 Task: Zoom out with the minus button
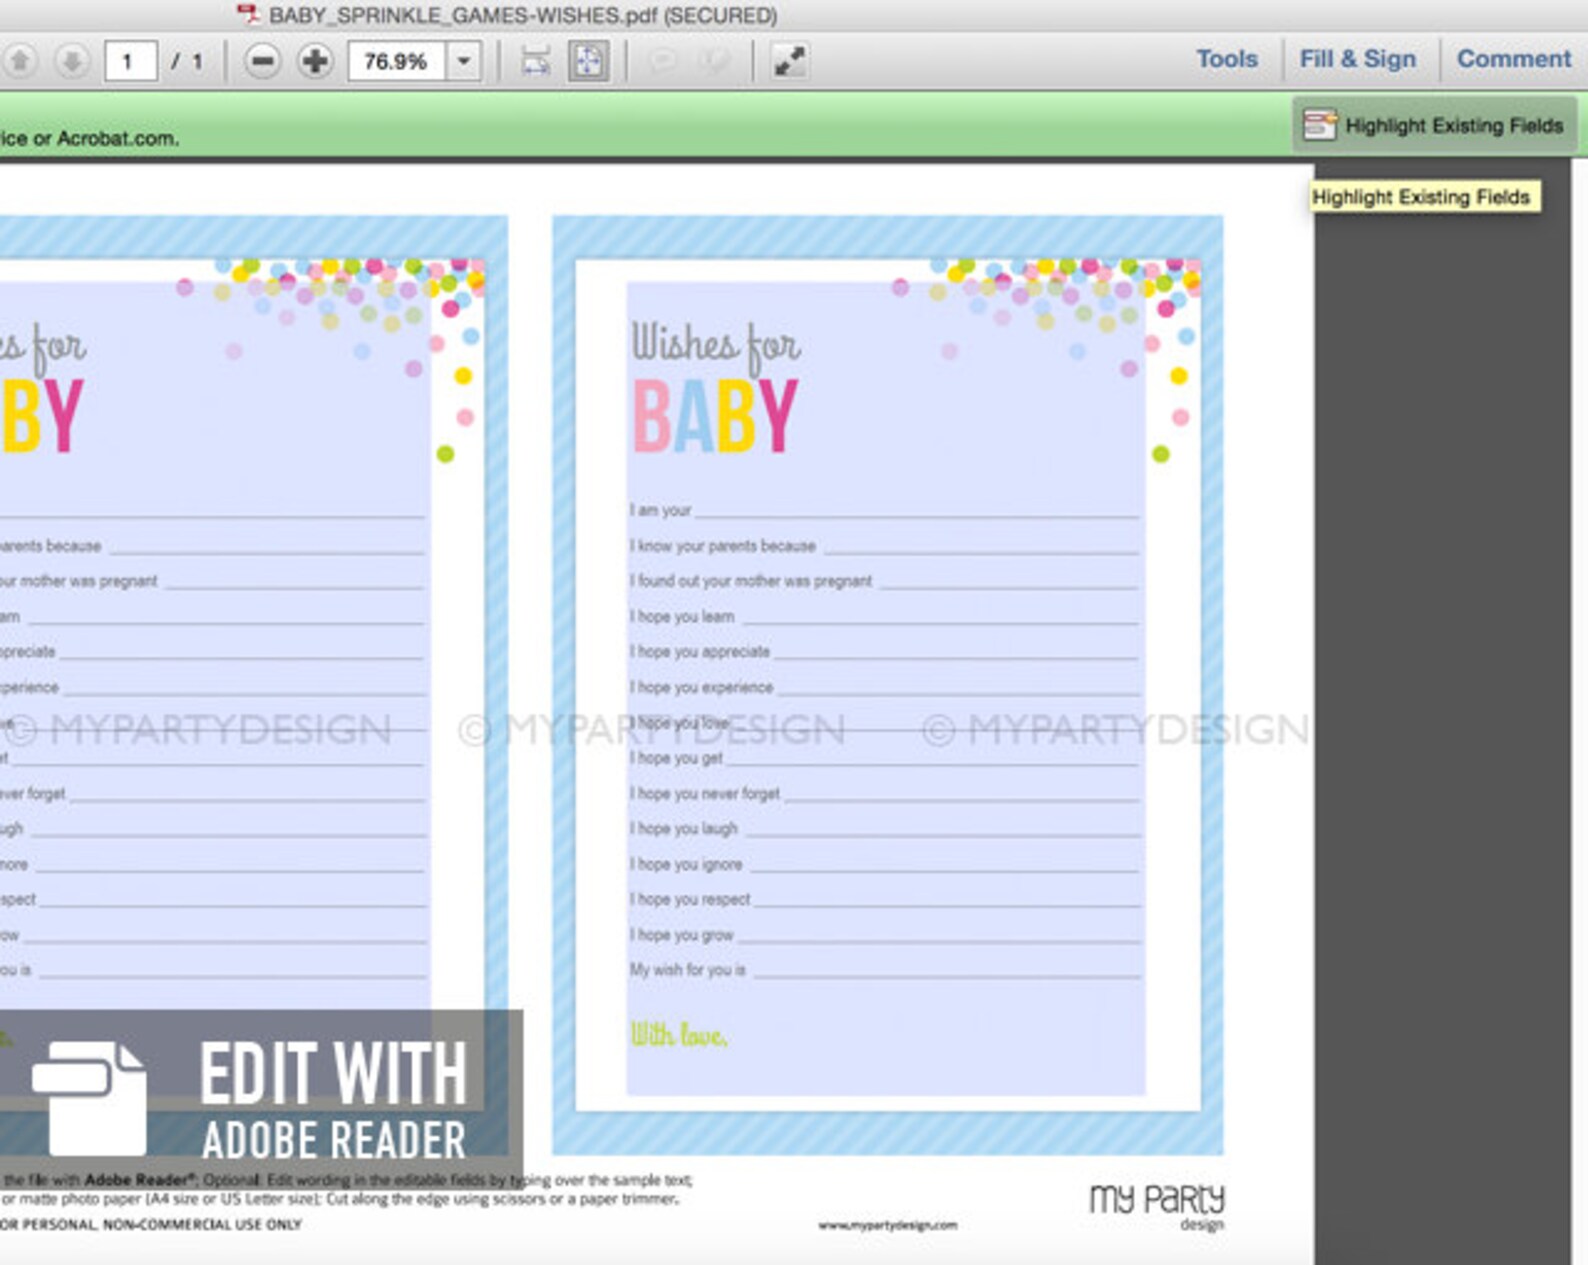coord(262,61)
